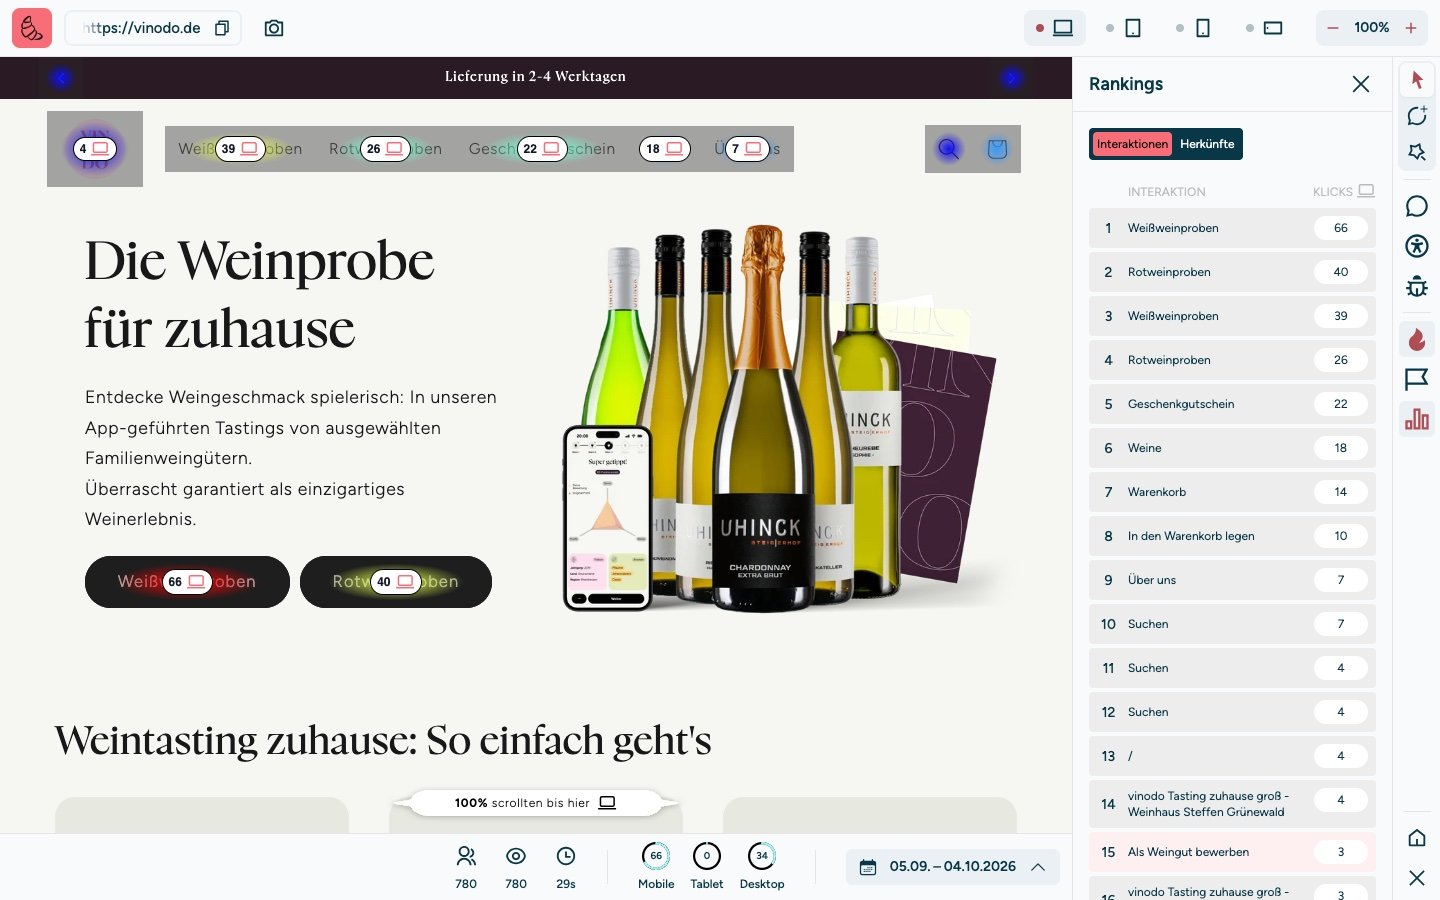Select ranking row 9 Über uns
The height and width of the screenshot is (900, 1440).
coord(1232,580)
